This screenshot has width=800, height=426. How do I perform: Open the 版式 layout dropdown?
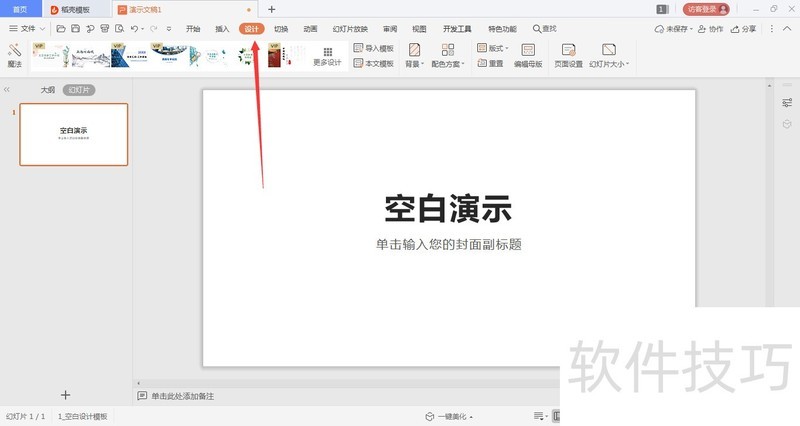click(x=493, y=48)
